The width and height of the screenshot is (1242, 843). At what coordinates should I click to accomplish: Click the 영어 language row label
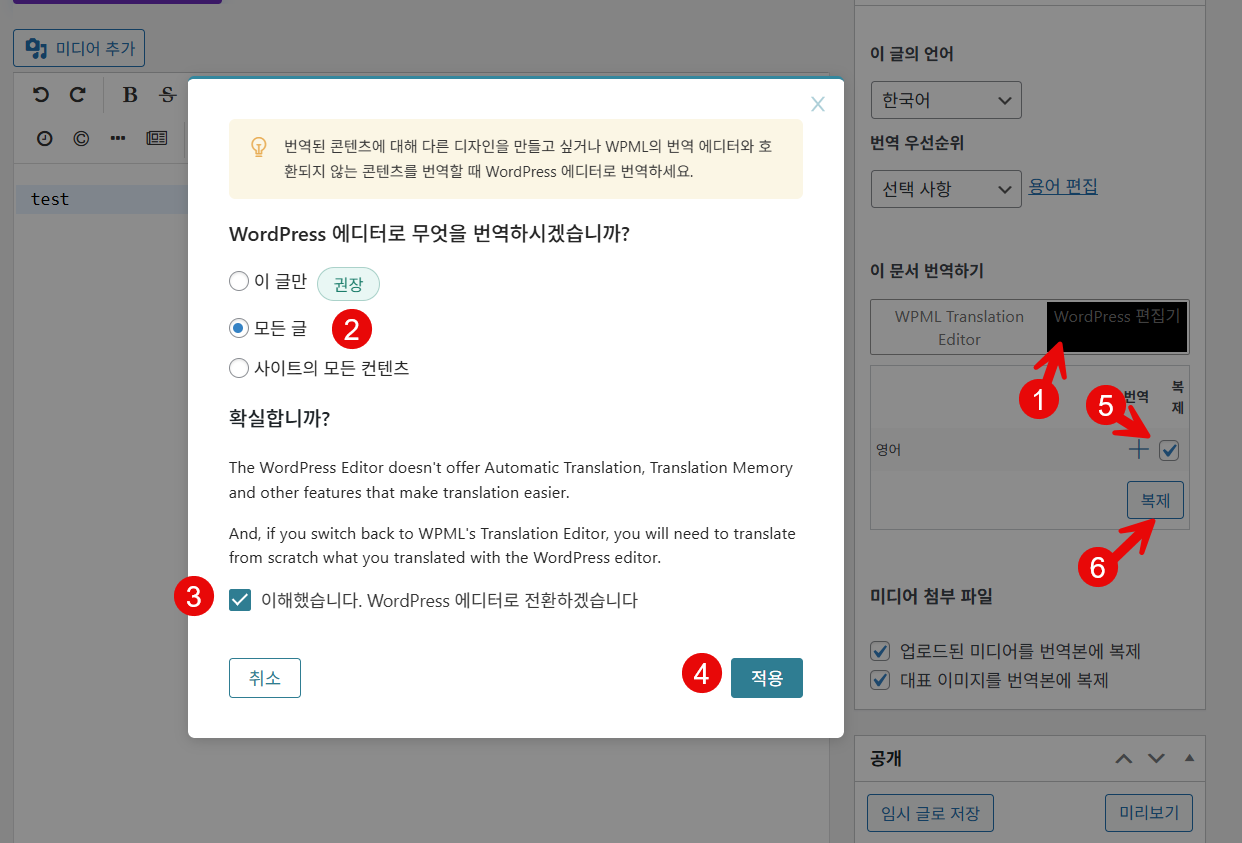tap(888, 450)
